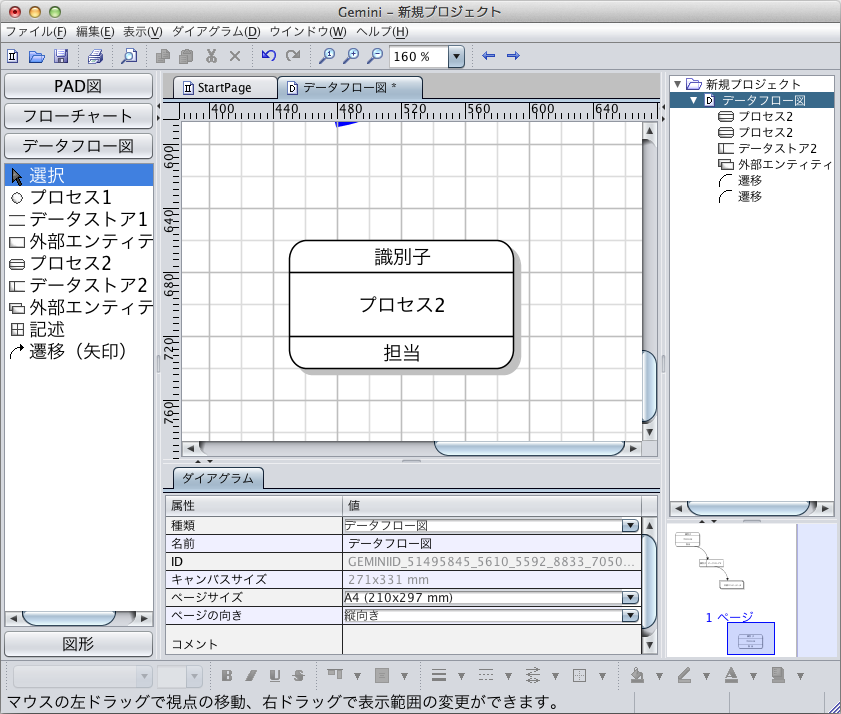Click the copy icon in toolbar
Viewport: 841px width, 714px height.
[x=163, y=56]
